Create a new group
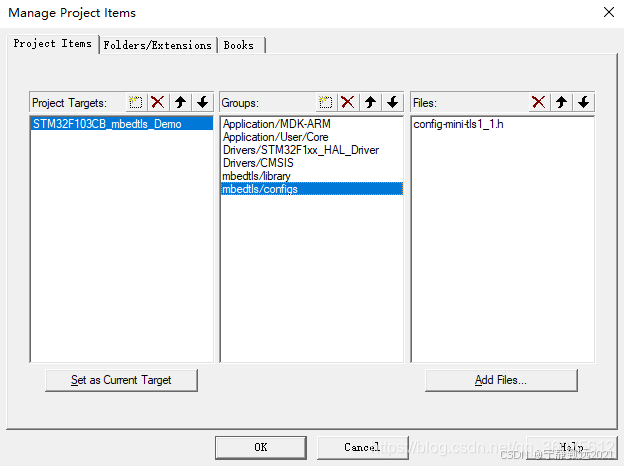624x466 pixels. pos(326,102)
